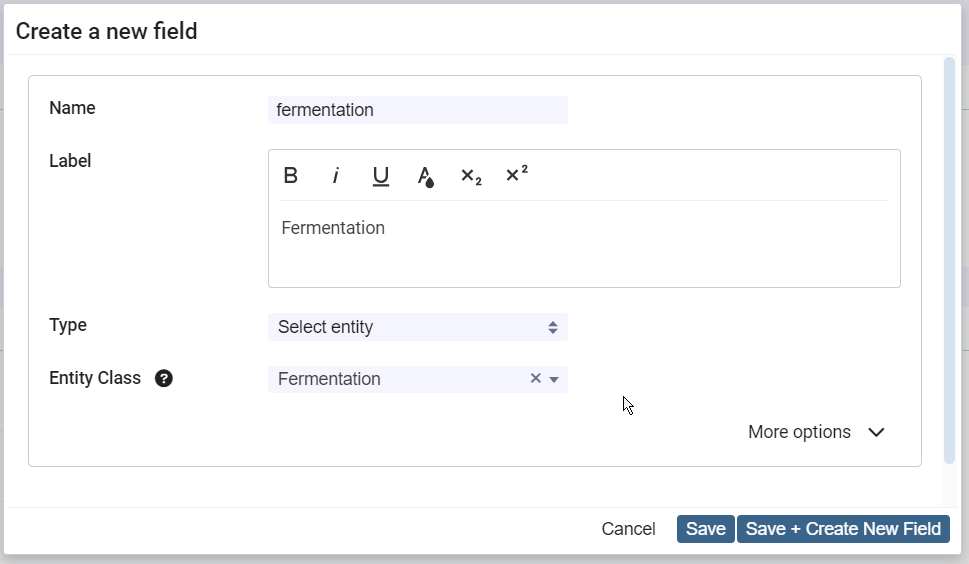Click Save + Create New Field

coord(843,529)
